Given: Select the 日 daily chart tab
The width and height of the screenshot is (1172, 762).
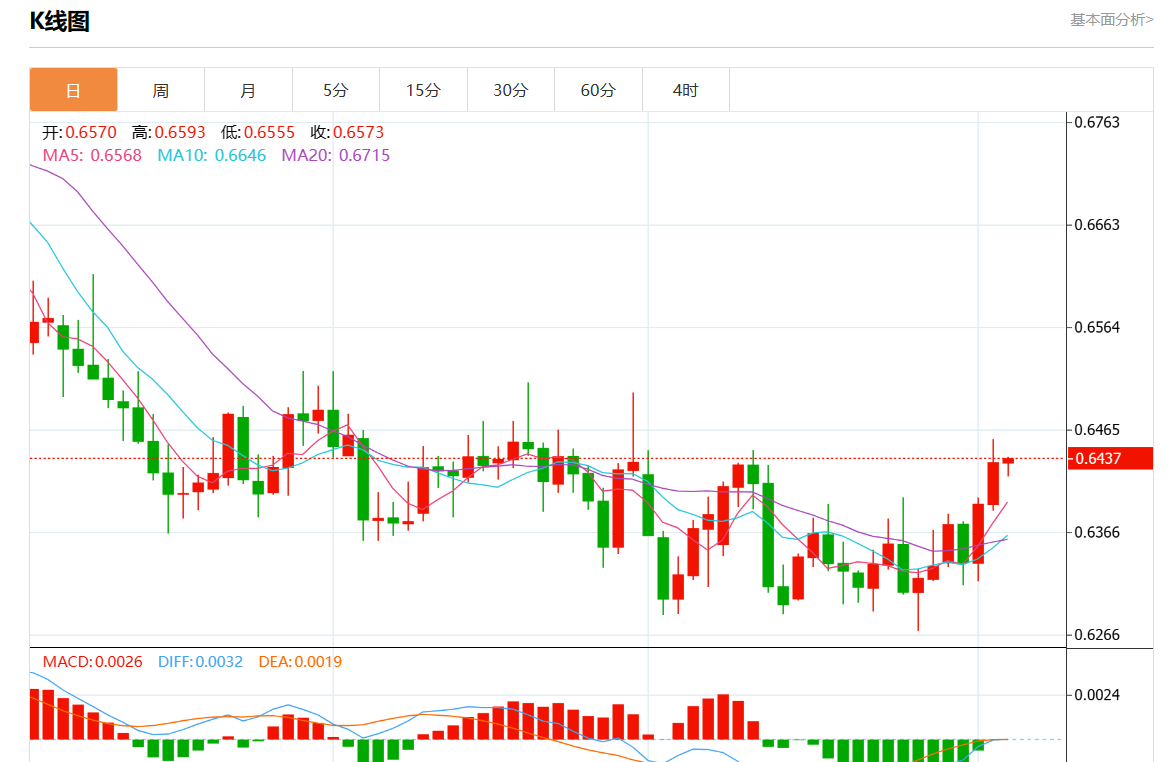Looking at the screenshot, I should (73, 90).
